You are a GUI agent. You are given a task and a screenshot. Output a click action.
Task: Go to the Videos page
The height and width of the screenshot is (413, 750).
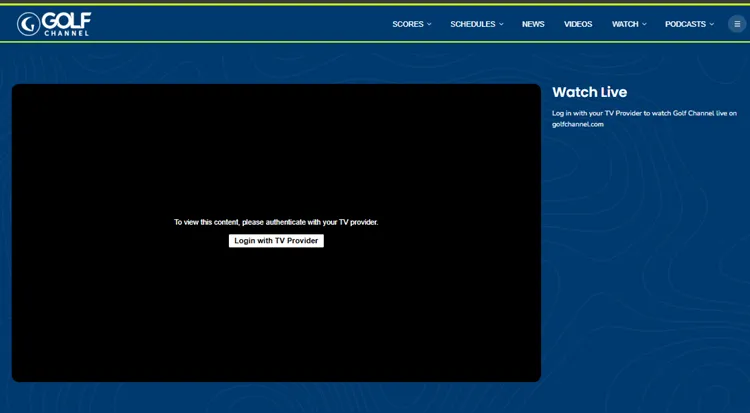pos(578,24)
